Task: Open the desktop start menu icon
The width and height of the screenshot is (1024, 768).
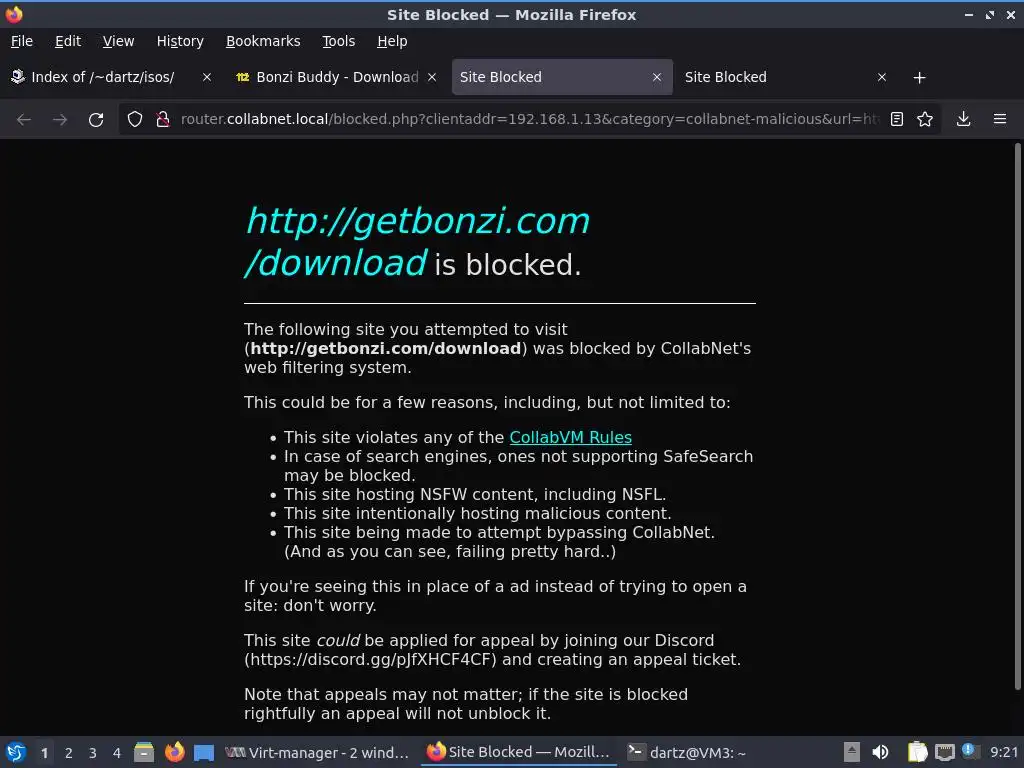Action: point(16,752)
